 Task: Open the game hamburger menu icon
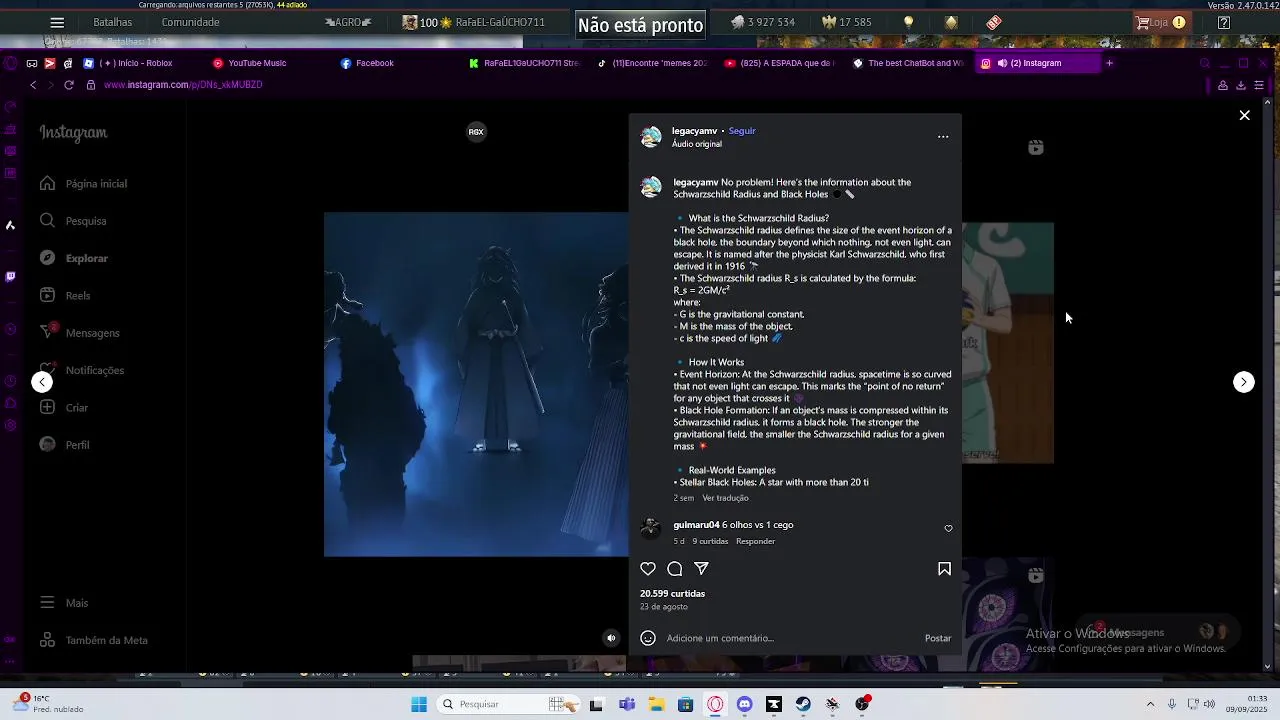pyautogui.click(x=57, y=22)
